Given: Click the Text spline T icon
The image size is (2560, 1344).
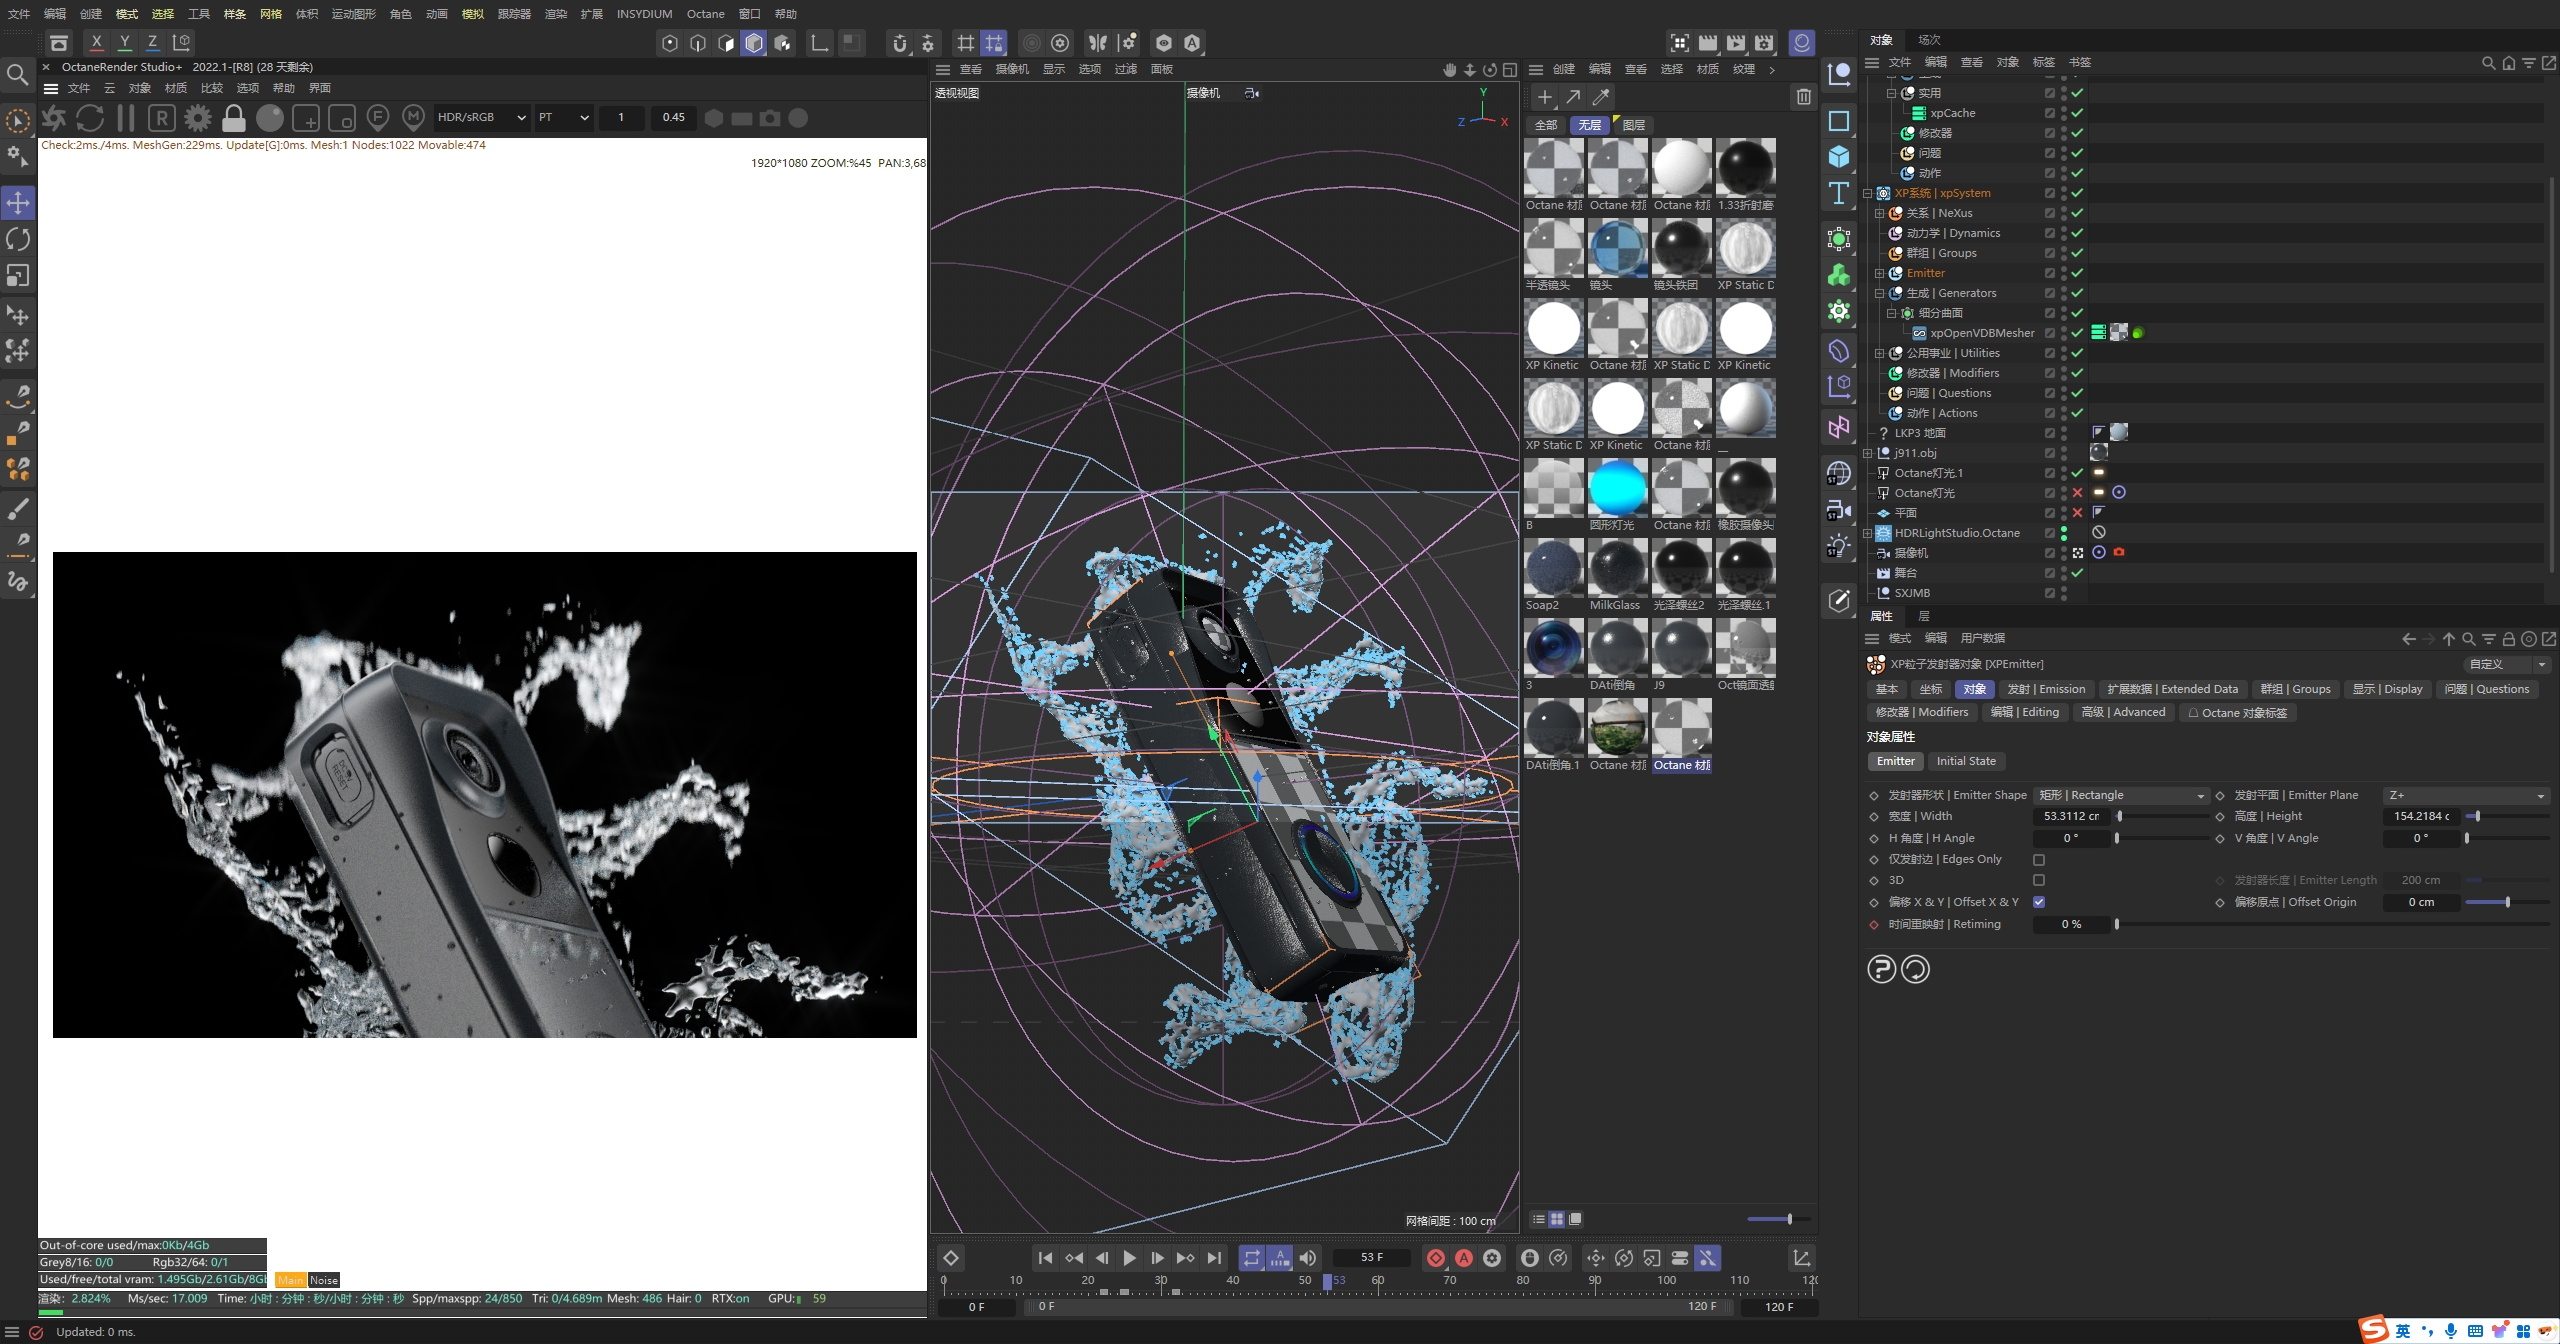Looking at the screenshot, I should click(1839, 193).
